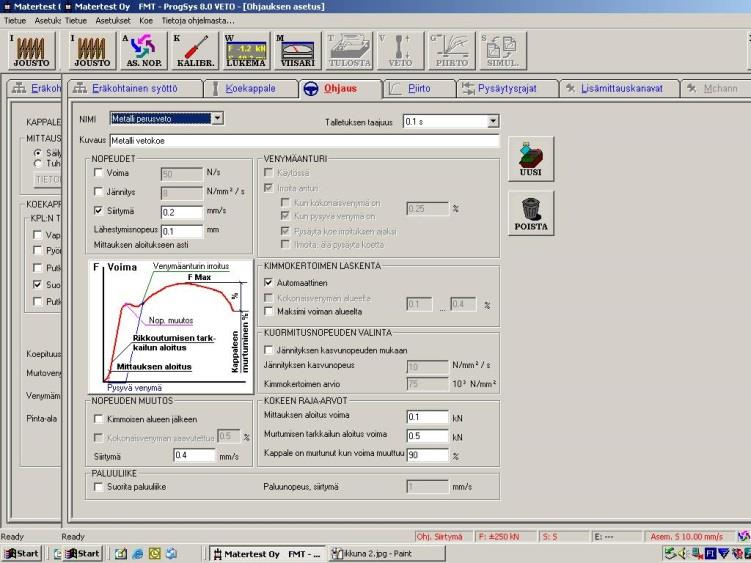
Task: Open the Koe menu
Action: coord(146,21)
